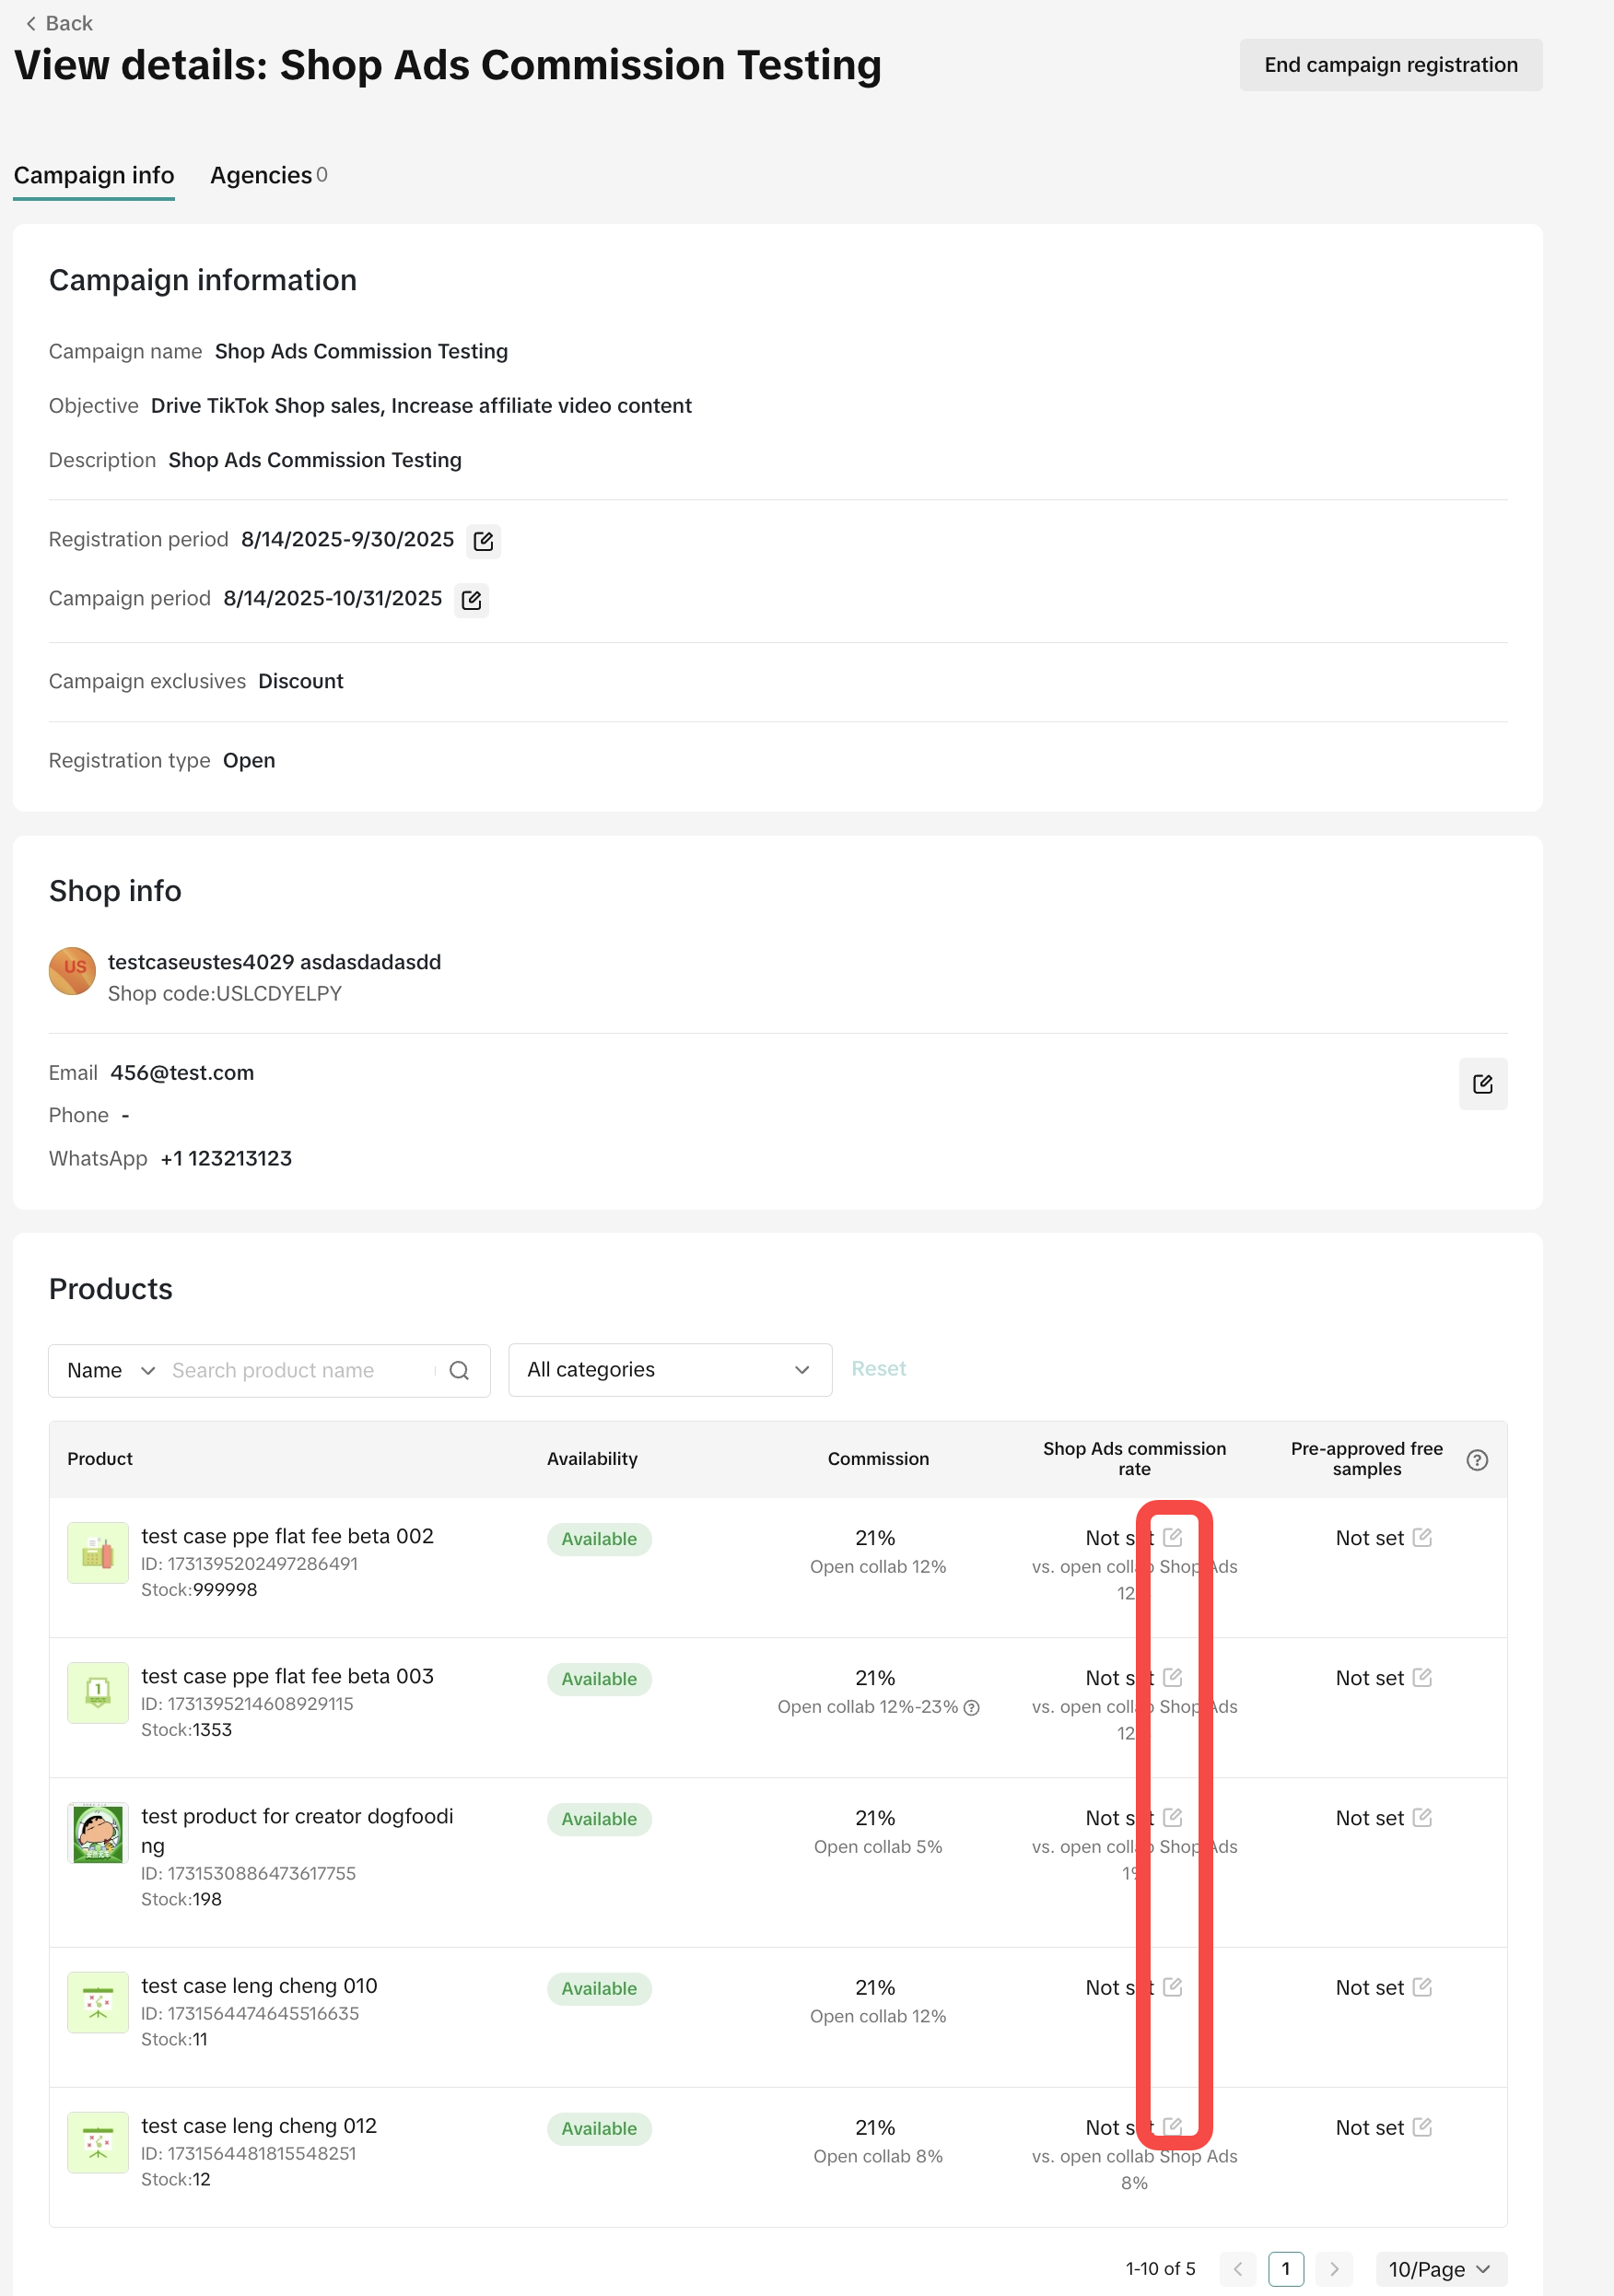This screenshot has width=1614, height=2296.
Task: Edit free samples for leng cheng 012
Action: [x=1422, y=2127]
